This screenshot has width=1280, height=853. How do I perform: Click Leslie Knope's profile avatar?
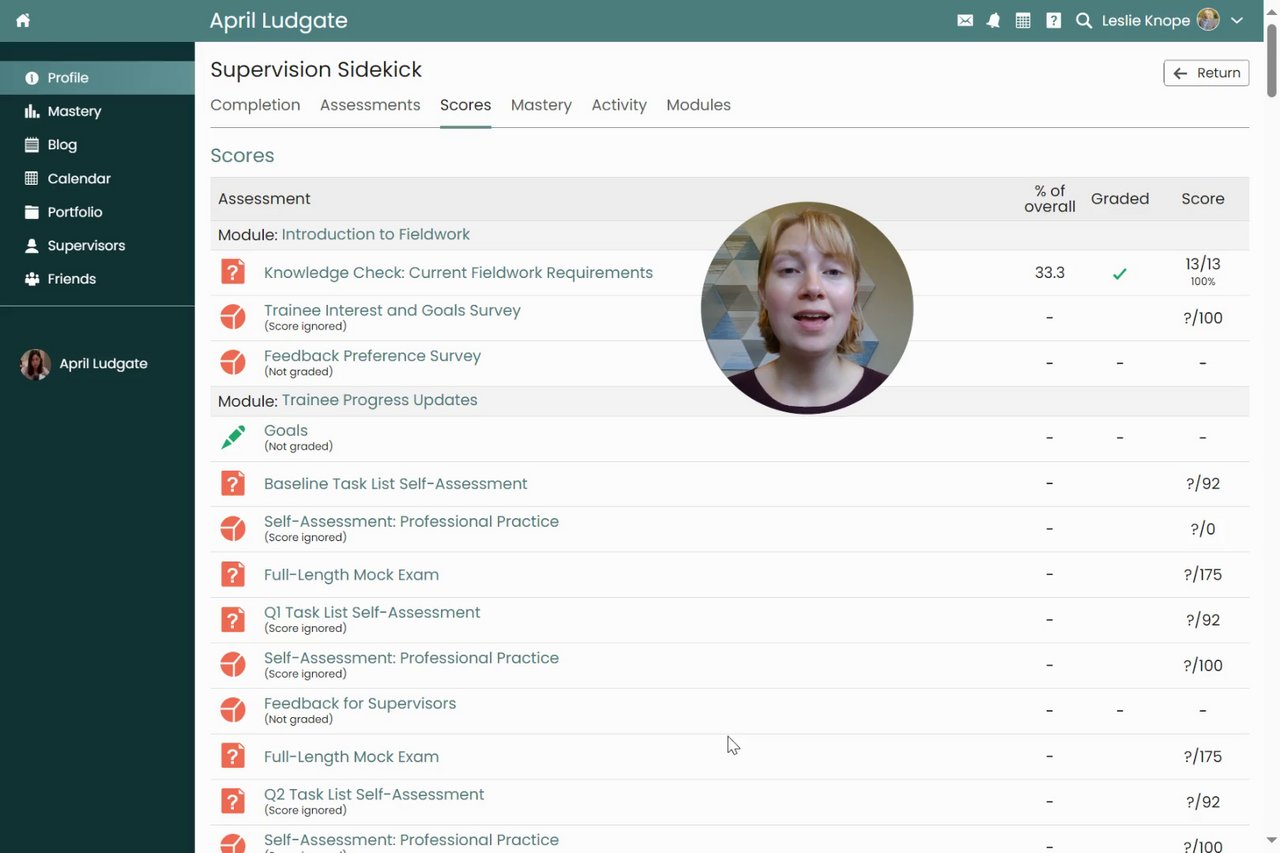pos(1208,20)
